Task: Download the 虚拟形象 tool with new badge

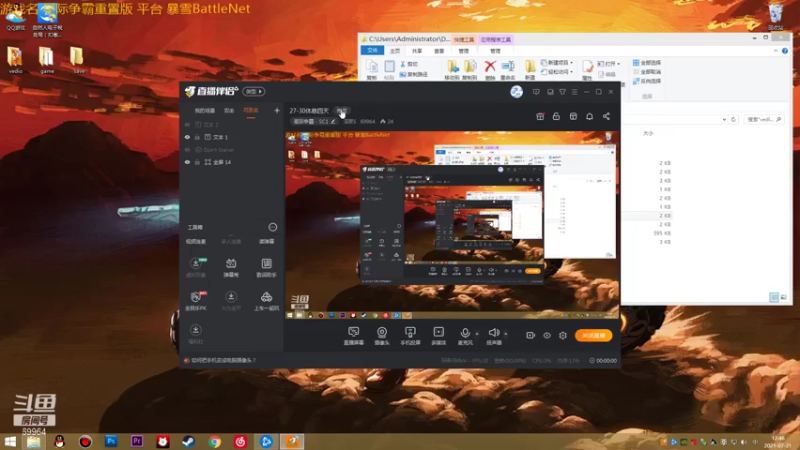Action: (x=196, y=267)
